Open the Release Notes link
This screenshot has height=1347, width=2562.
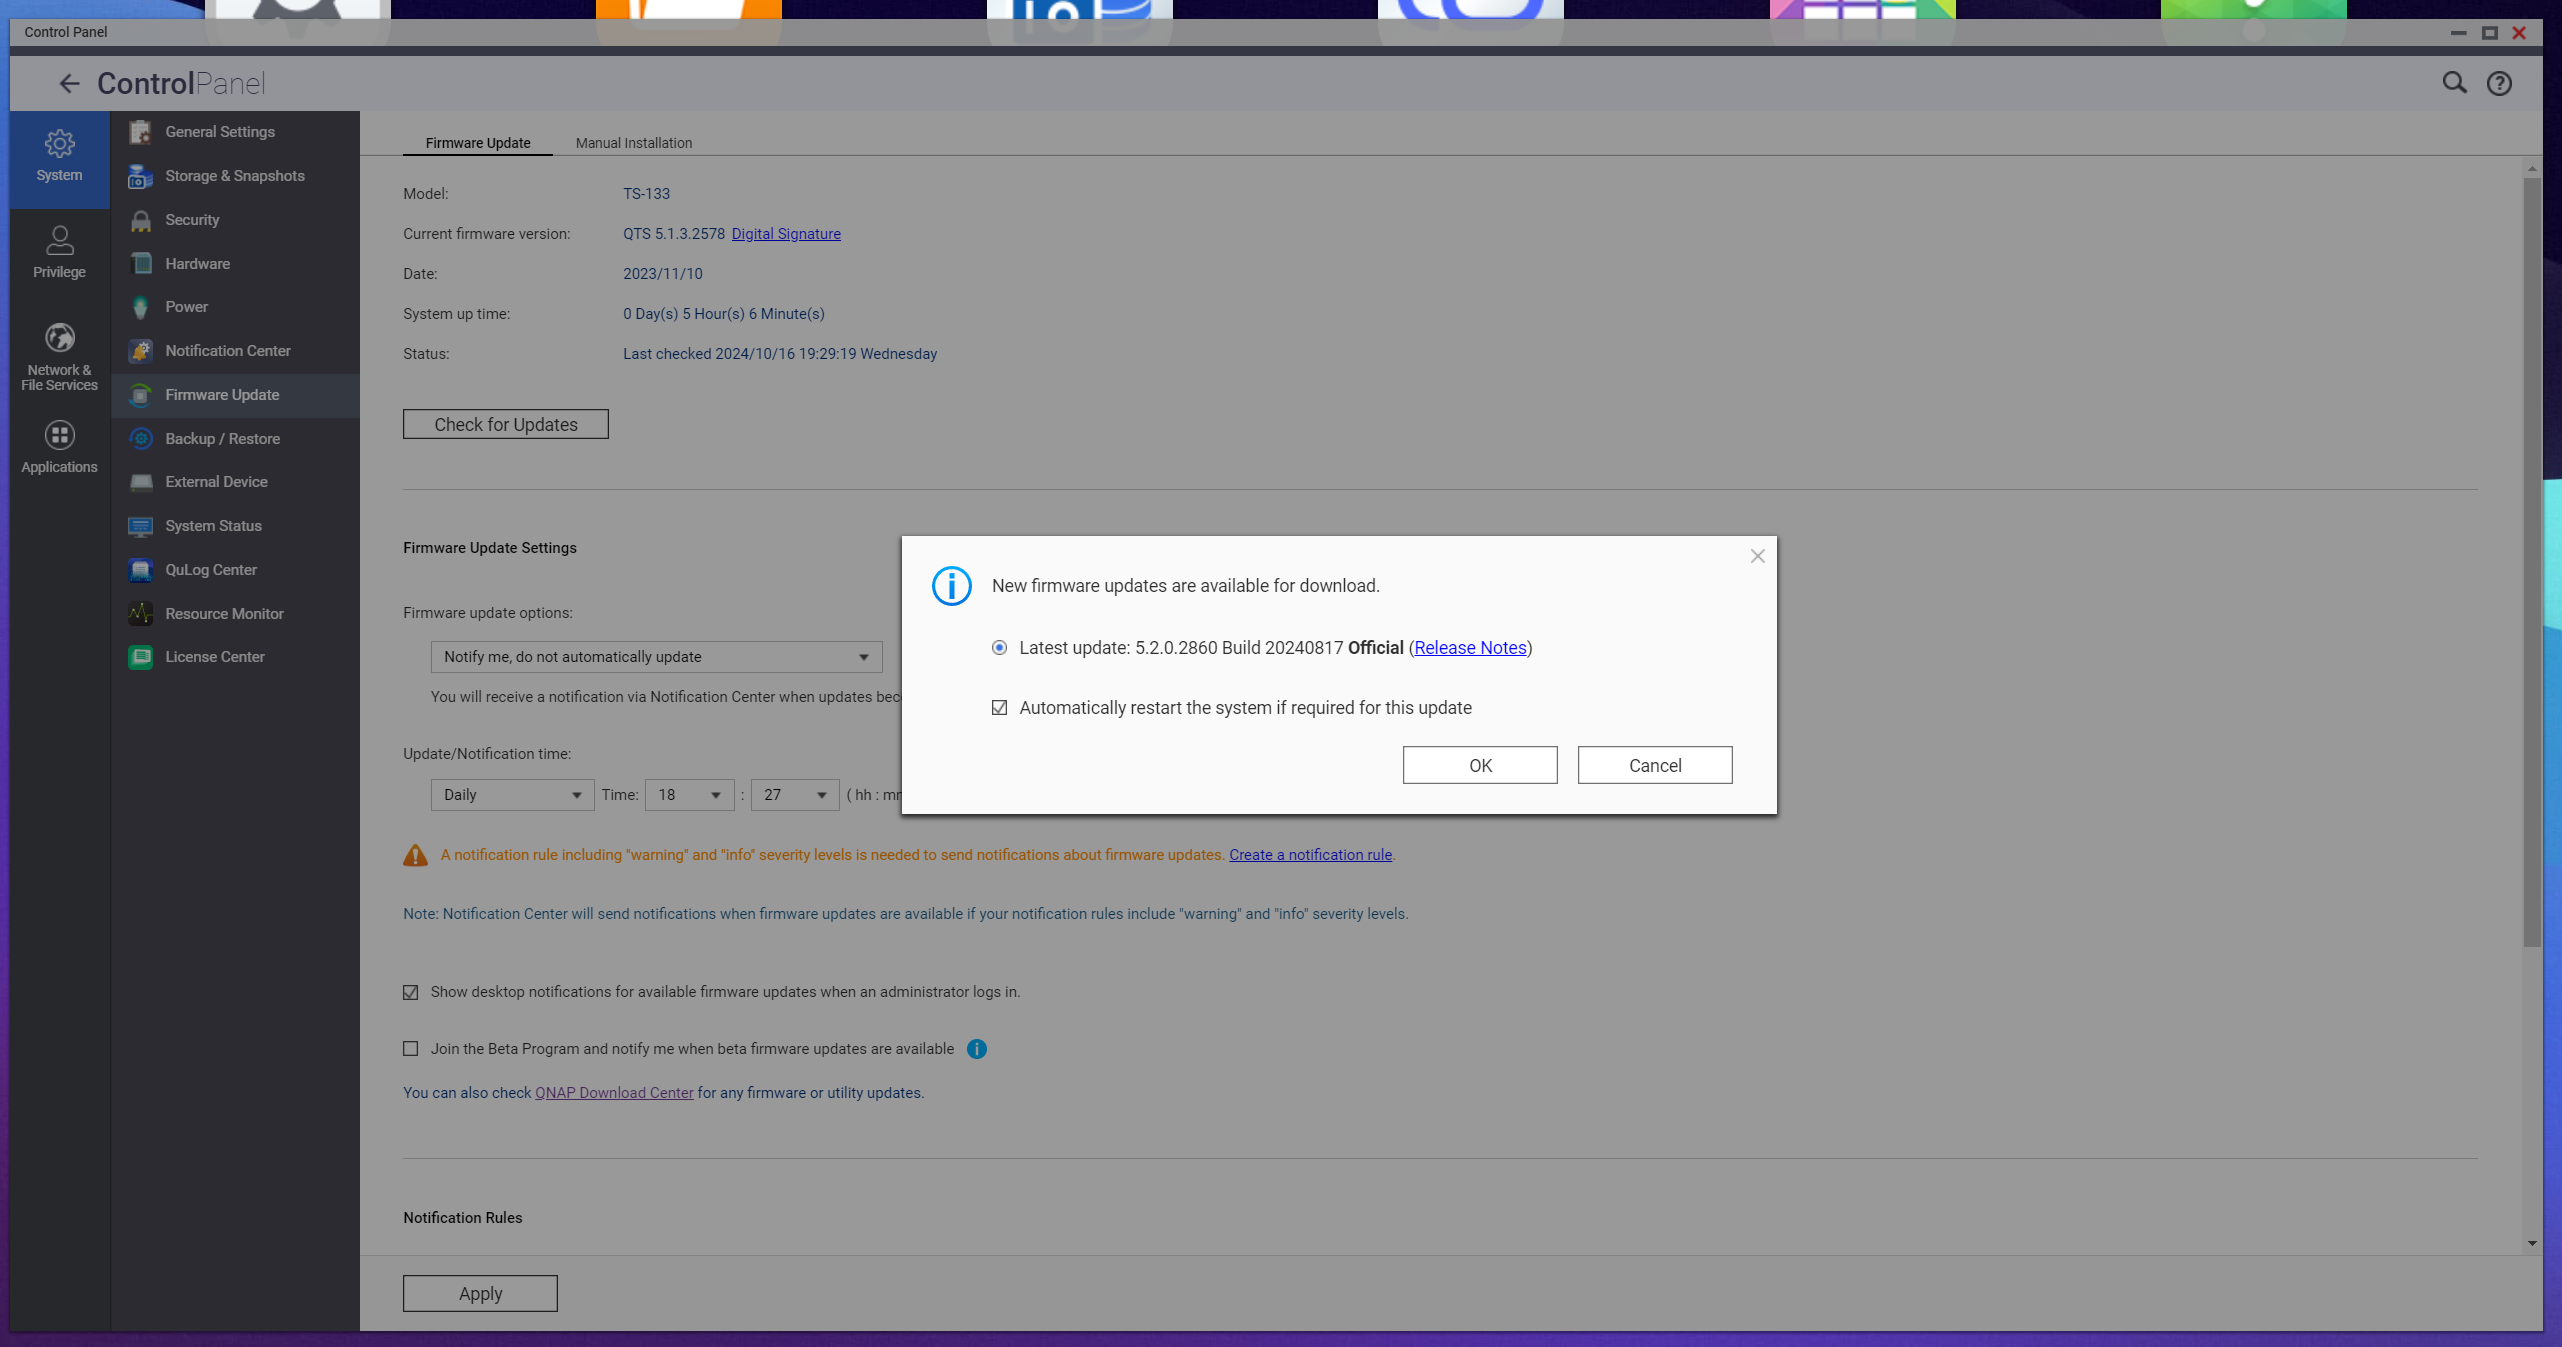(1470, 648)
